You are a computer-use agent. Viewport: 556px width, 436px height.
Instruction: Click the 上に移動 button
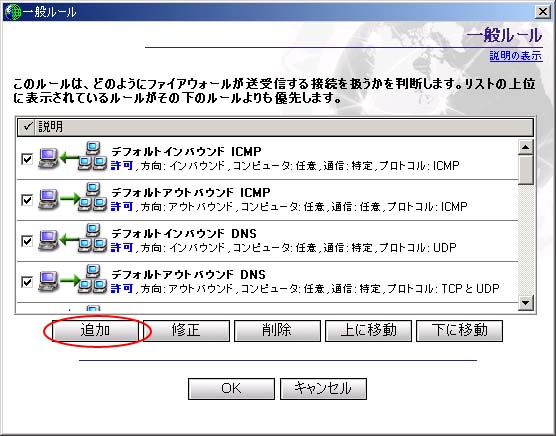tap(368, 331)
